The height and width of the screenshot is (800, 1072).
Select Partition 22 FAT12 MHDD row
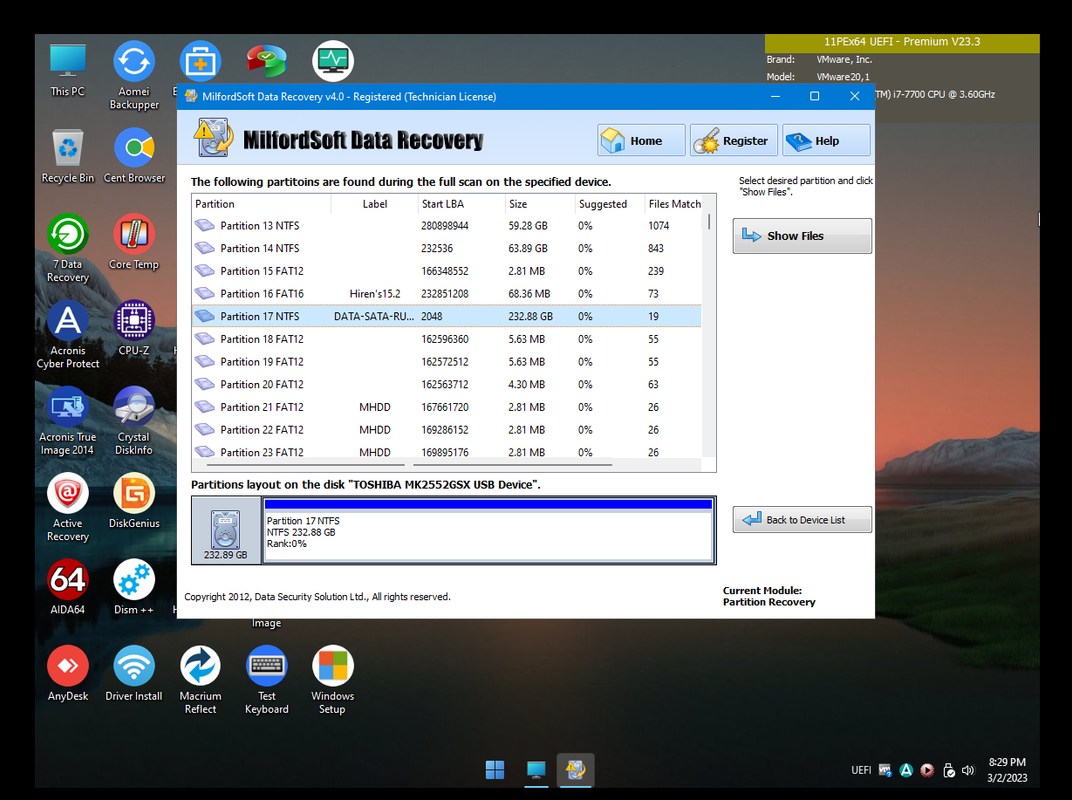[447, 429]
